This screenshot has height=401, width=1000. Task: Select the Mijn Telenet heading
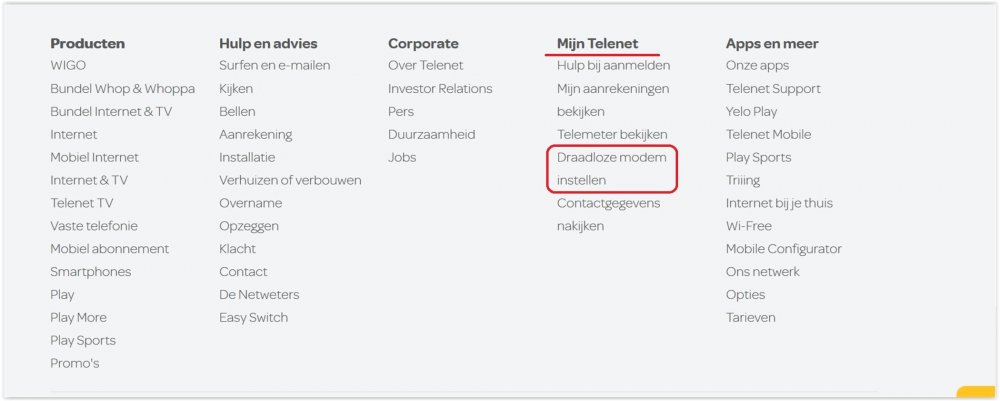(597, 44)
